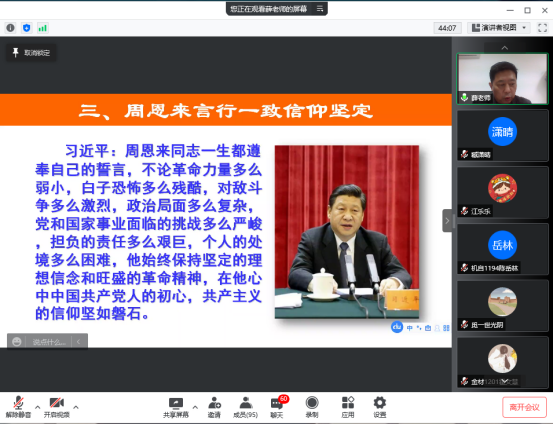The width and height of the screenshot is (553, 424).
Task: Select the 薛老师 video thumbnail
Action: [503, 79]
